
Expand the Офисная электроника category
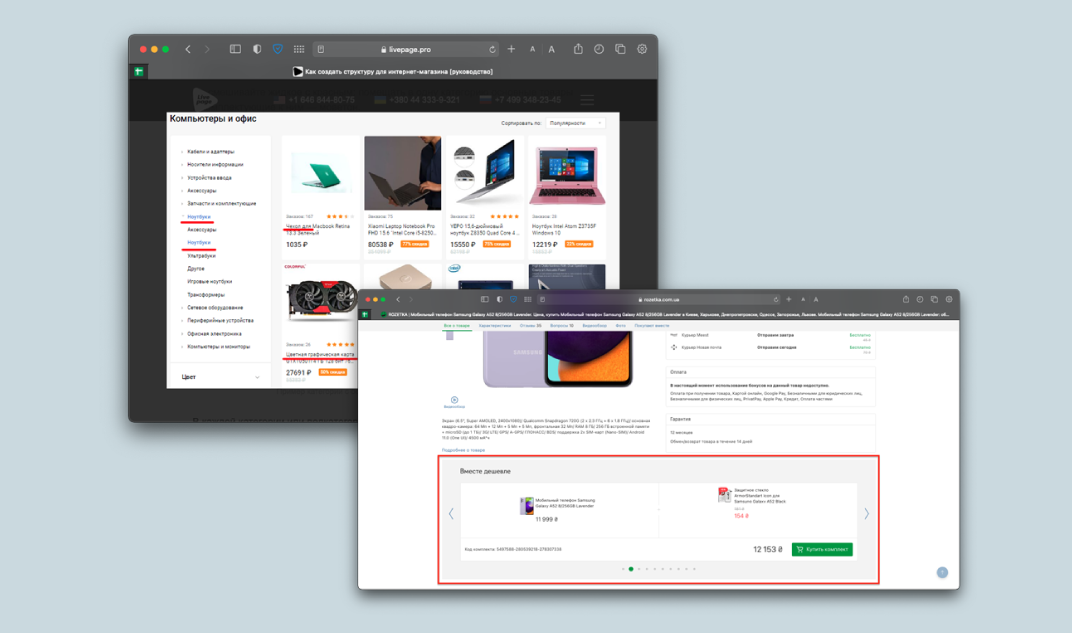click(x=214, y=334)
